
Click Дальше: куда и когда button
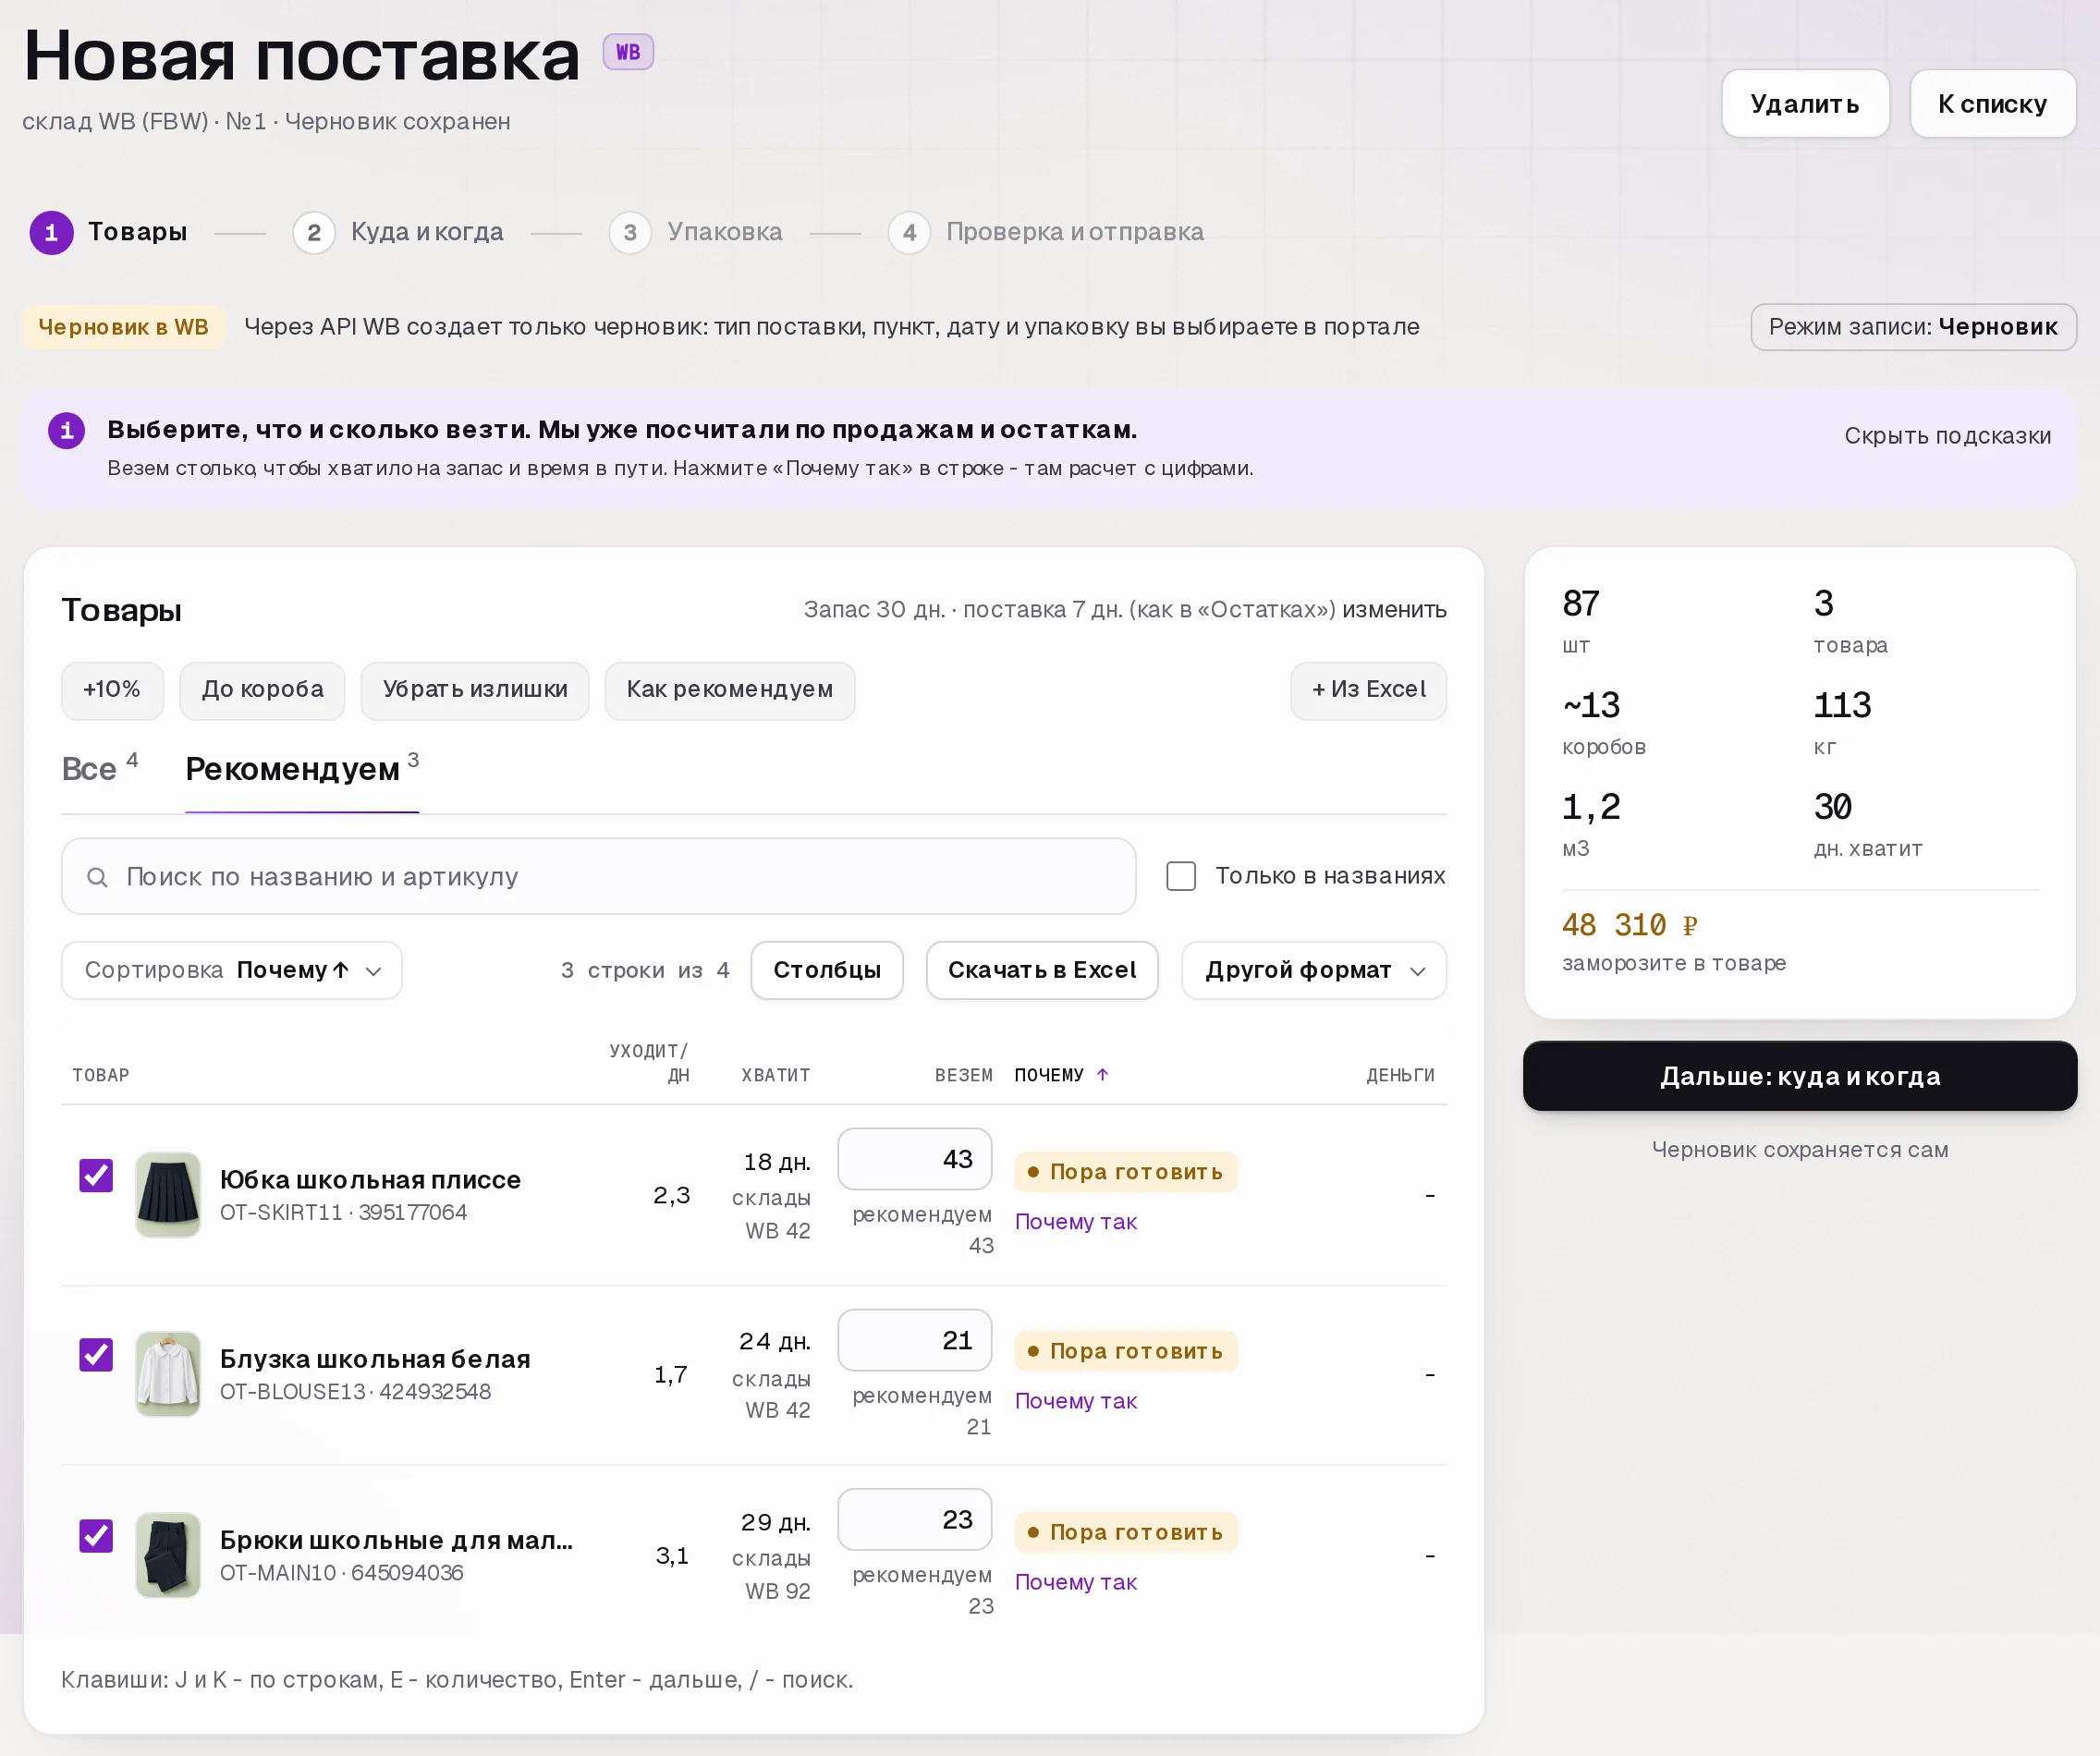pos(1800,1076)
